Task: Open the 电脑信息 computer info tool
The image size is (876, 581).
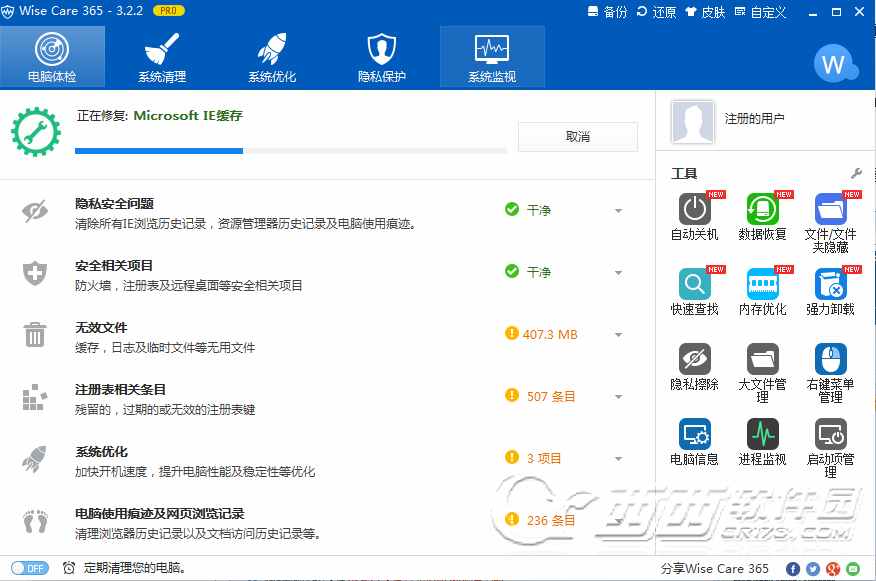Action: tap(694, 435)
